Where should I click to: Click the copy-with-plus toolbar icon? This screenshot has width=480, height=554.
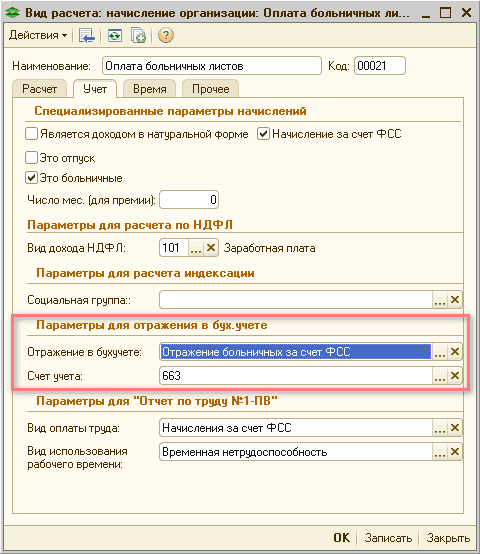coord(138,35)
